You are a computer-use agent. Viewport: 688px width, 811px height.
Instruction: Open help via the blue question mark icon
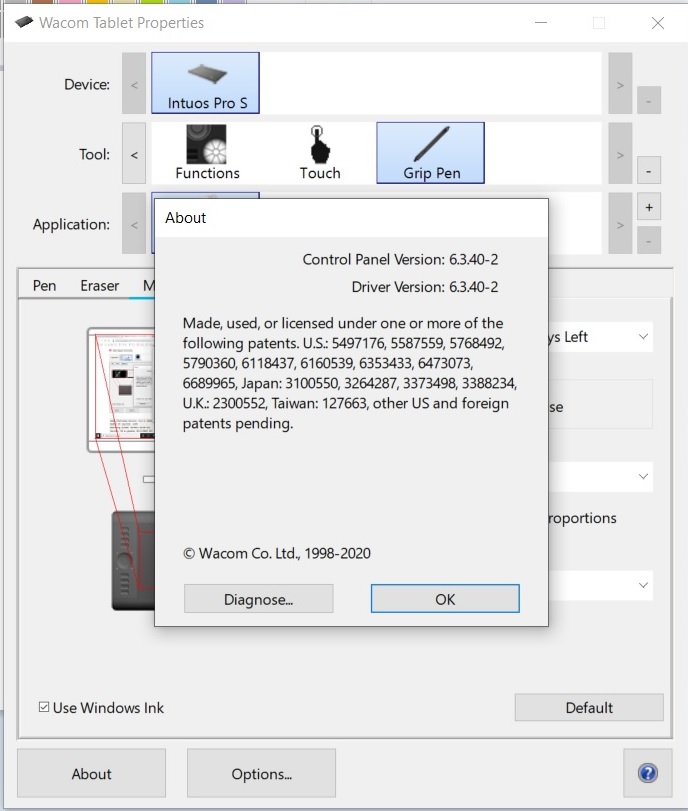point(648,773)
